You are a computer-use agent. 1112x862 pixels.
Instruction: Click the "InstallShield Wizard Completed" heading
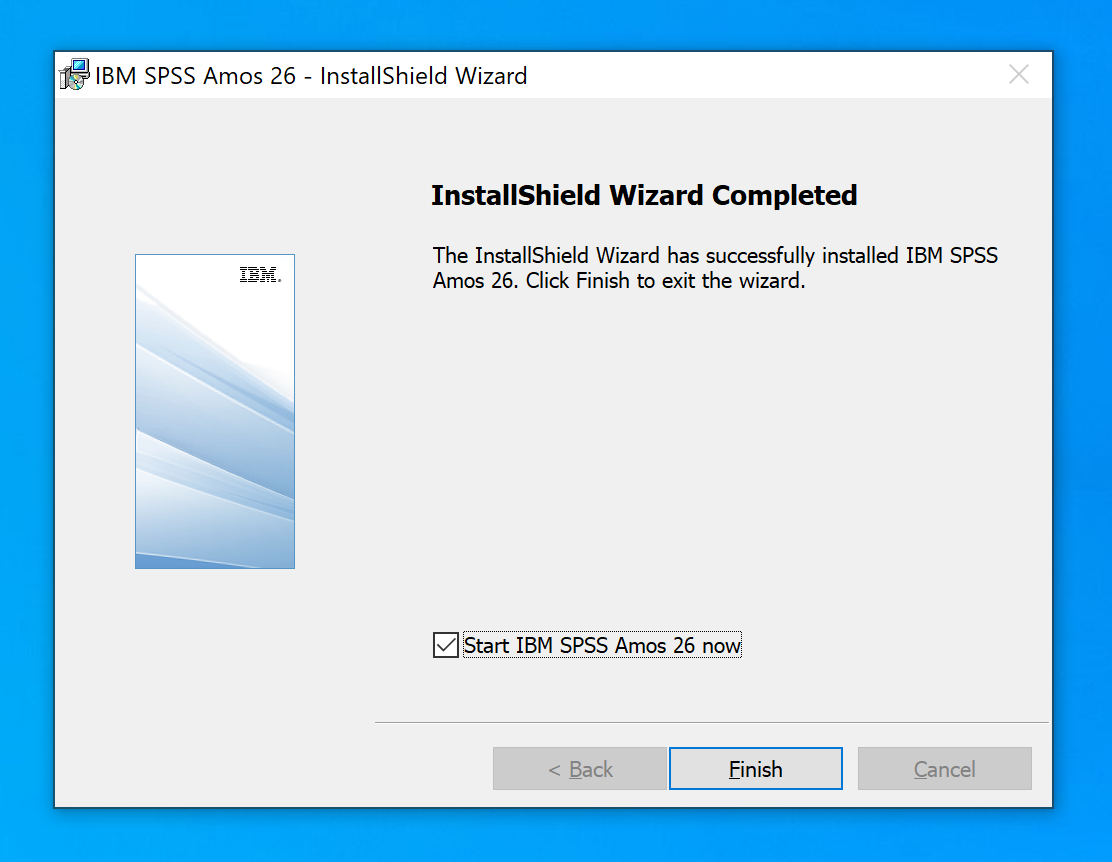644,195
